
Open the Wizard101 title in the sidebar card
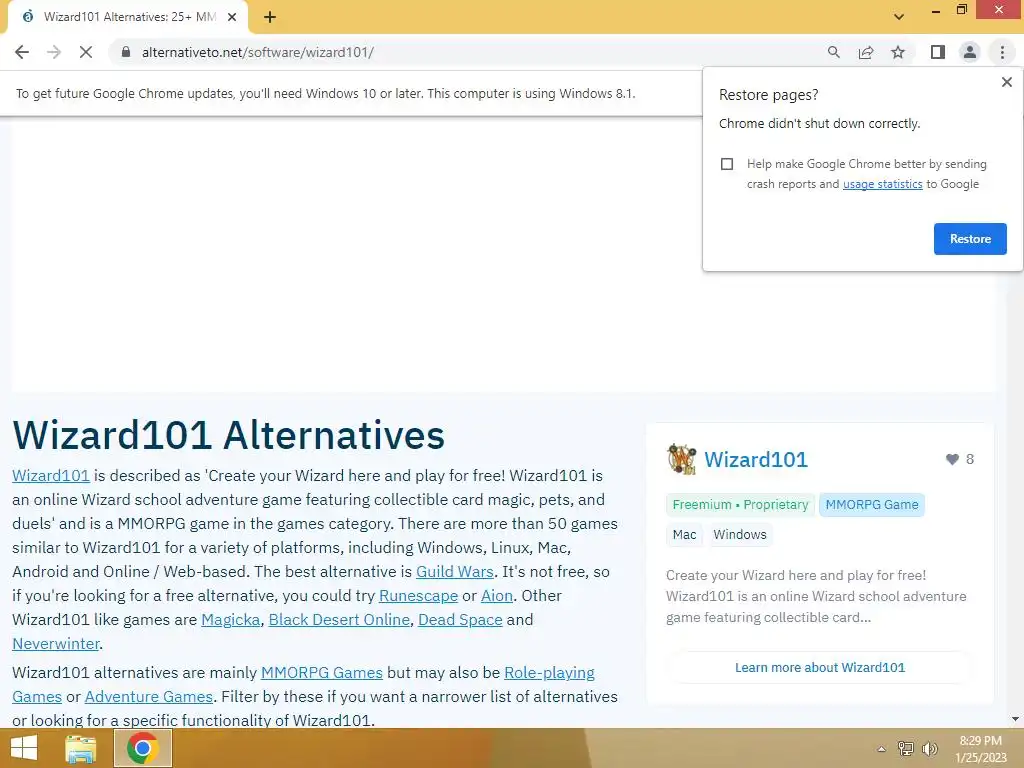[x=756, y=460]
